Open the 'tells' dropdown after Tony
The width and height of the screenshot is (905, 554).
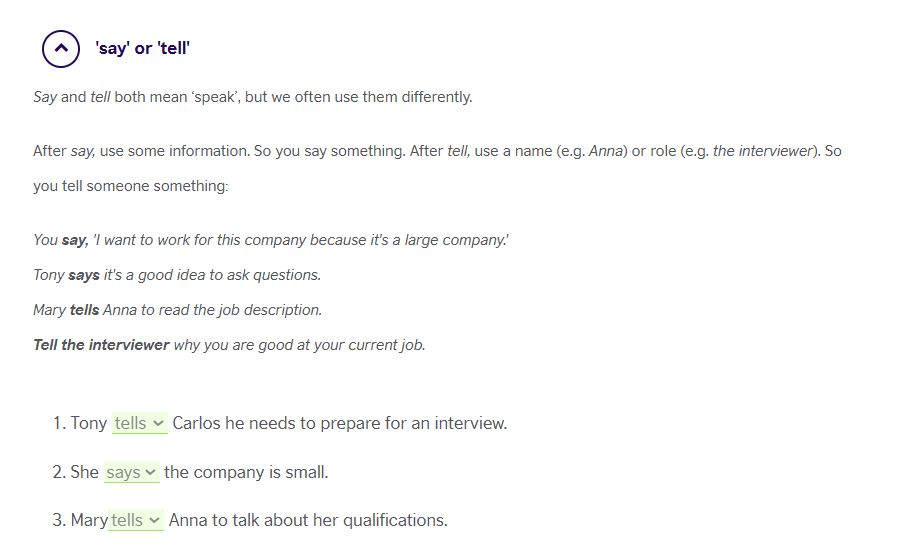point(140,423)
